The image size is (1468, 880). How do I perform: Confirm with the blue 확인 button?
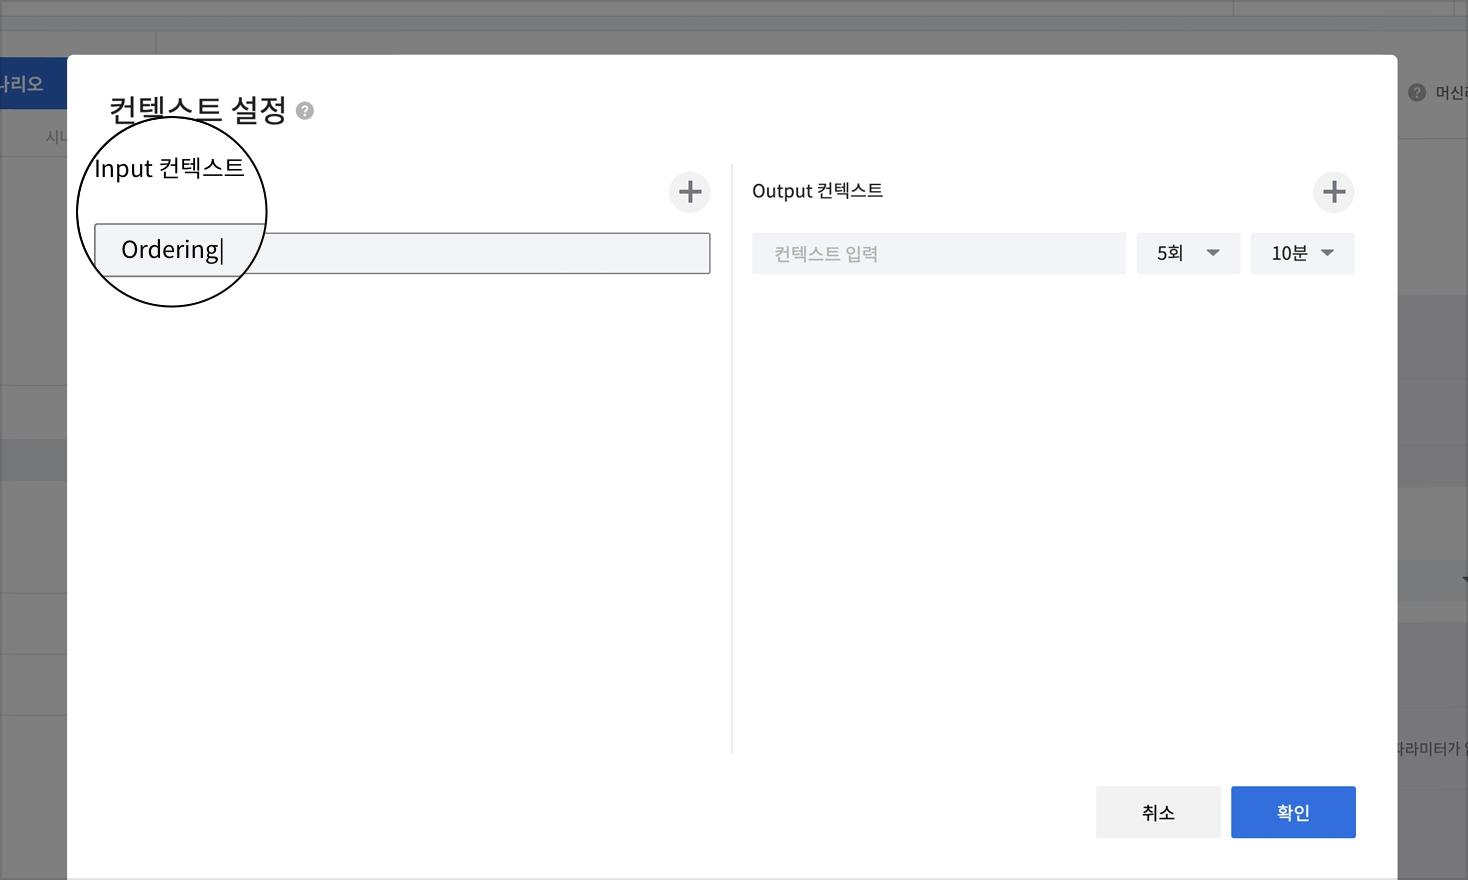1293,812
